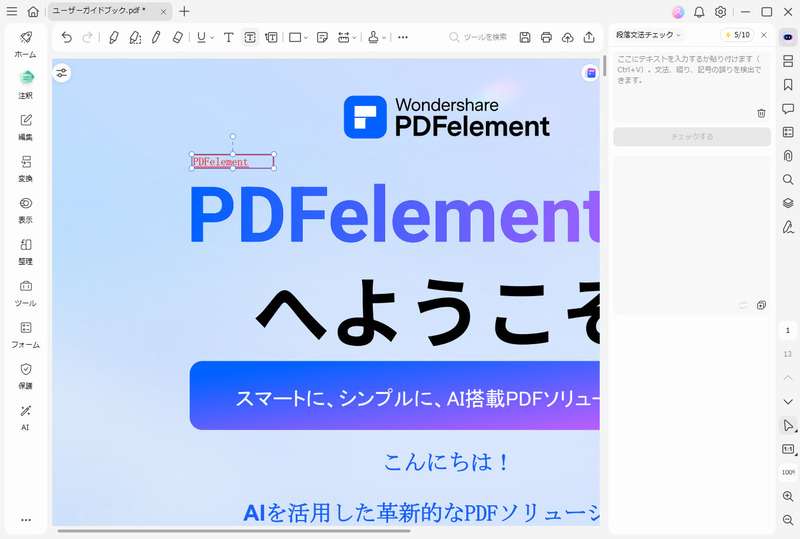800x539 pixels.
Task: Close the ユーザーガイドブック.pdf tab
Action: (163, 11)
